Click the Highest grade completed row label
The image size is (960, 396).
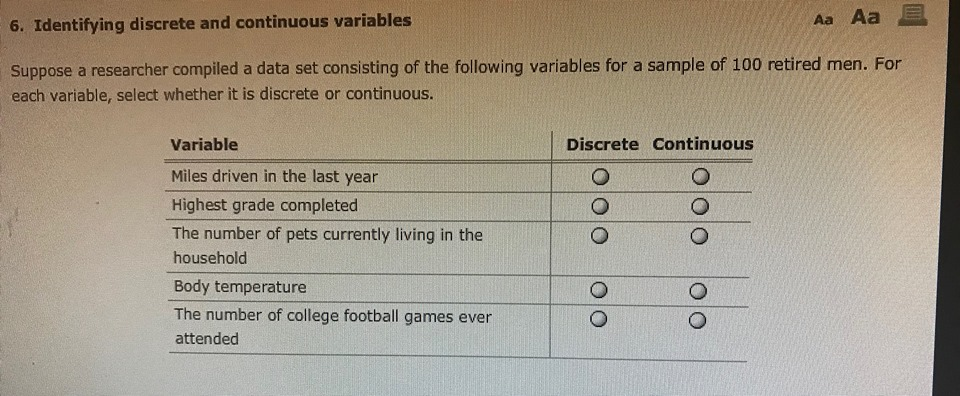point(264,206)
